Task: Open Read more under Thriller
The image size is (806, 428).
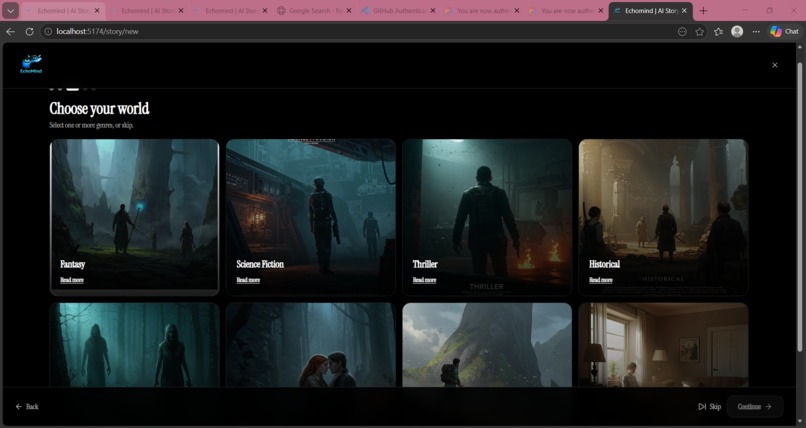Action: (x=425, y=280)
